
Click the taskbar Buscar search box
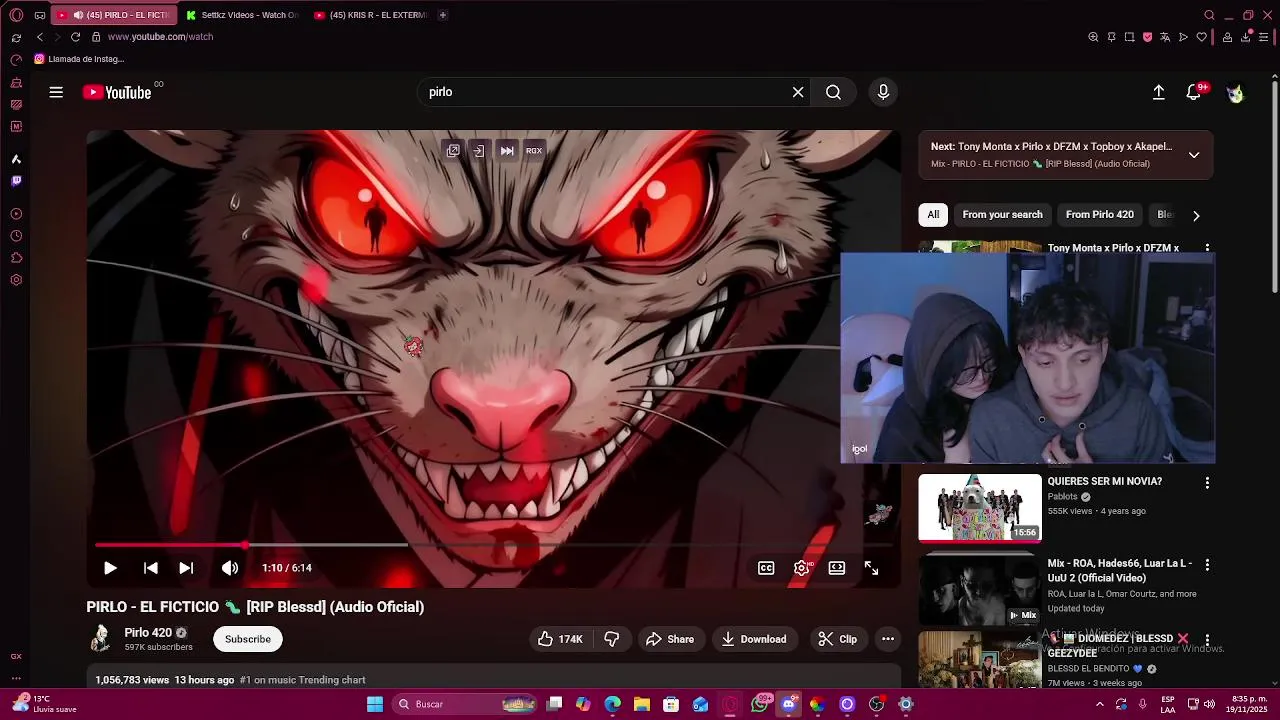(x=465, y=704)
